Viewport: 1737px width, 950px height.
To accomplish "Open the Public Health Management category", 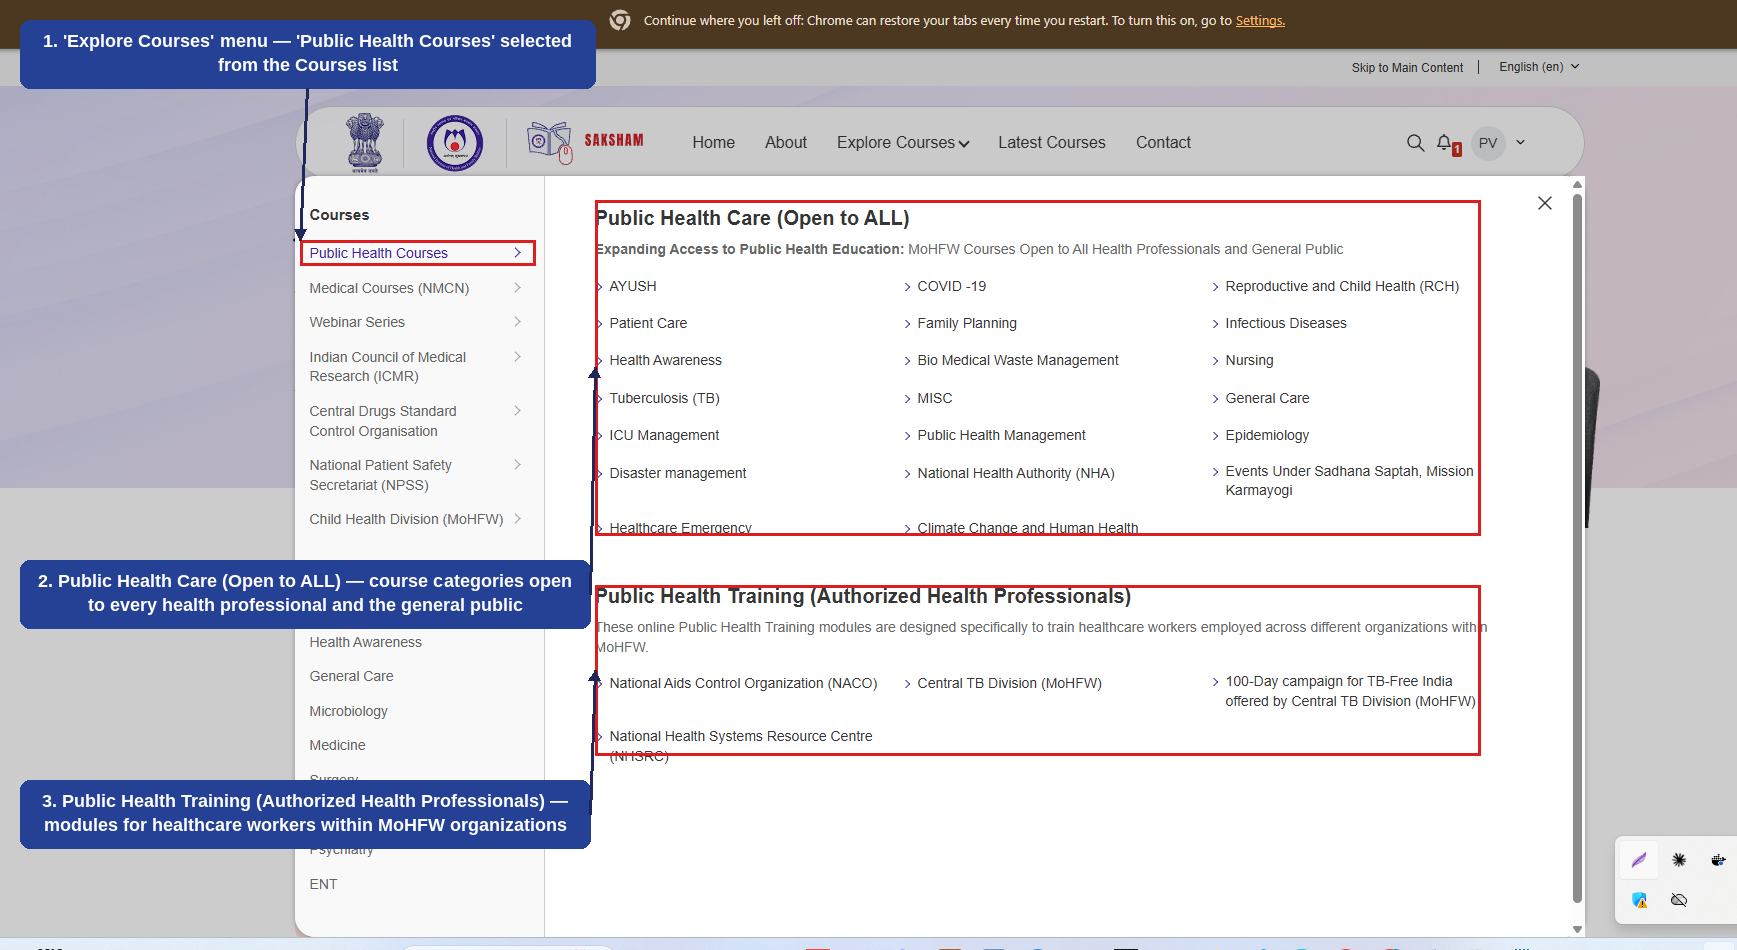I will click(1001, 435).
